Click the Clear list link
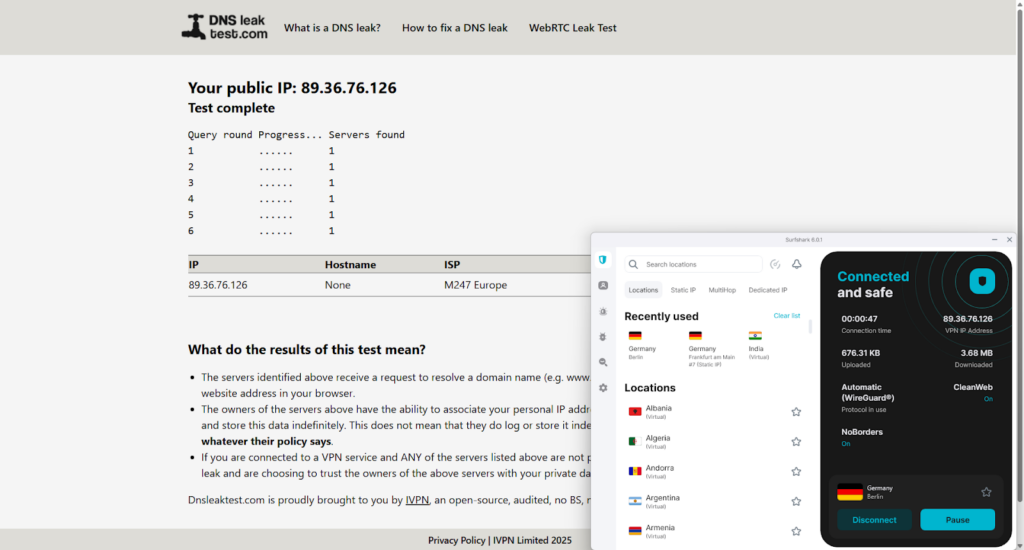This screenshot has width=1024, height=550. click(x=786, y=315)
